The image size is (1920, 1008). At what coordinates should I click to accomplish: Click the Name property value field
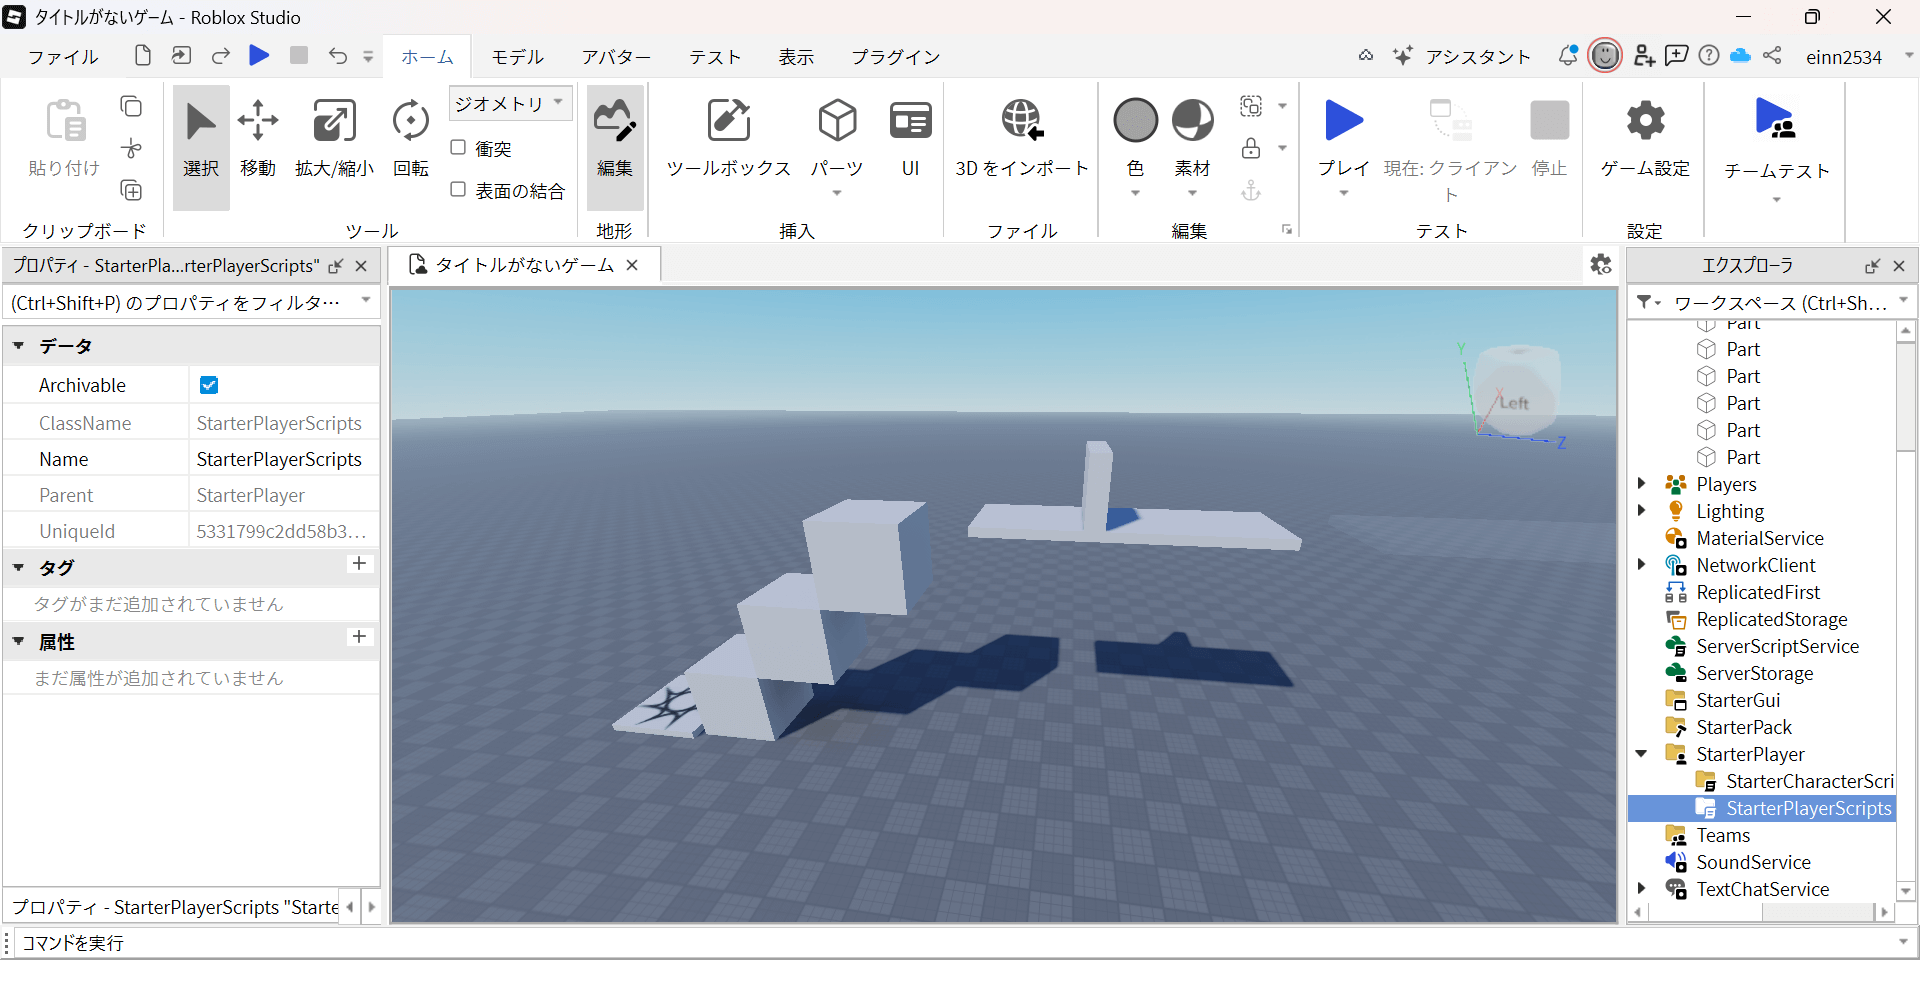(284, 459)
